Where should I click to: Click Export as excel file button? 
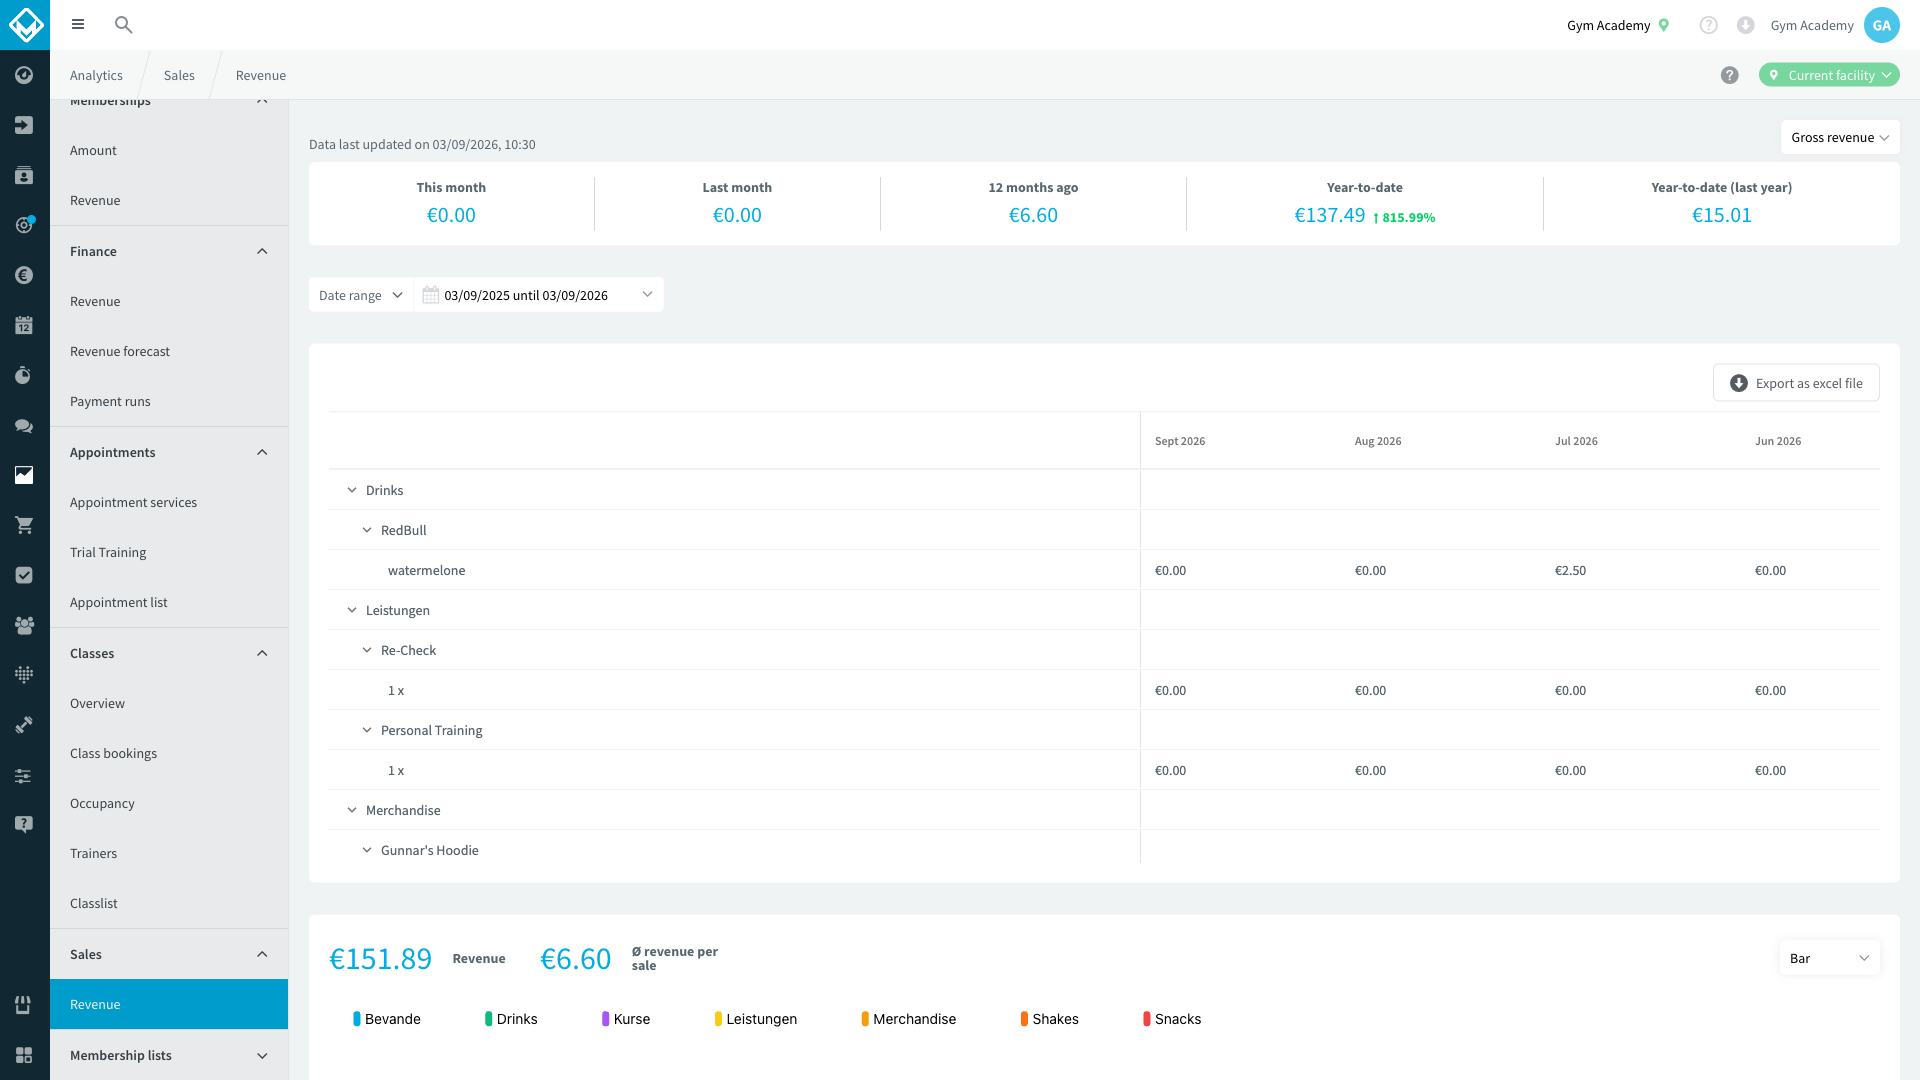click(x=1796, y=383)
